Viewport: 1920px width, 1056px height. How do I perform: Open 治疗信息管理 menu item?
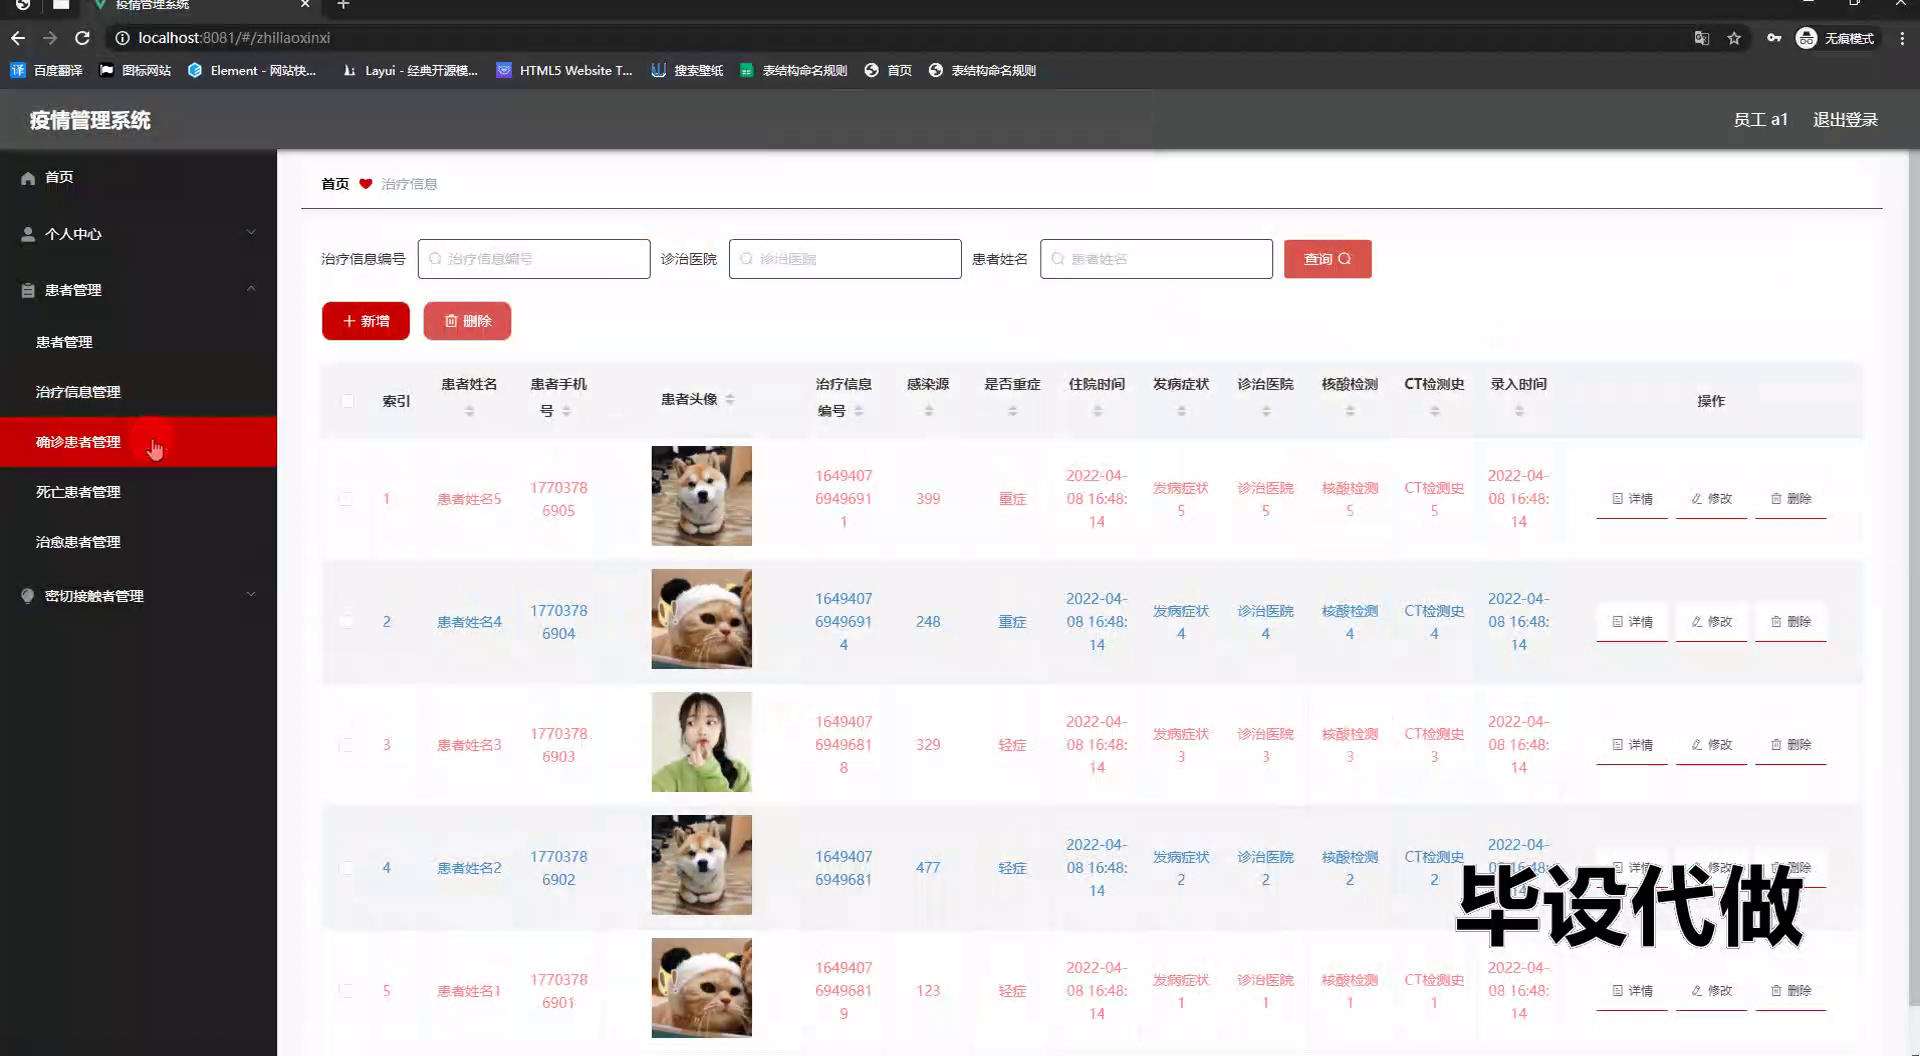click(x=138, y=392)
